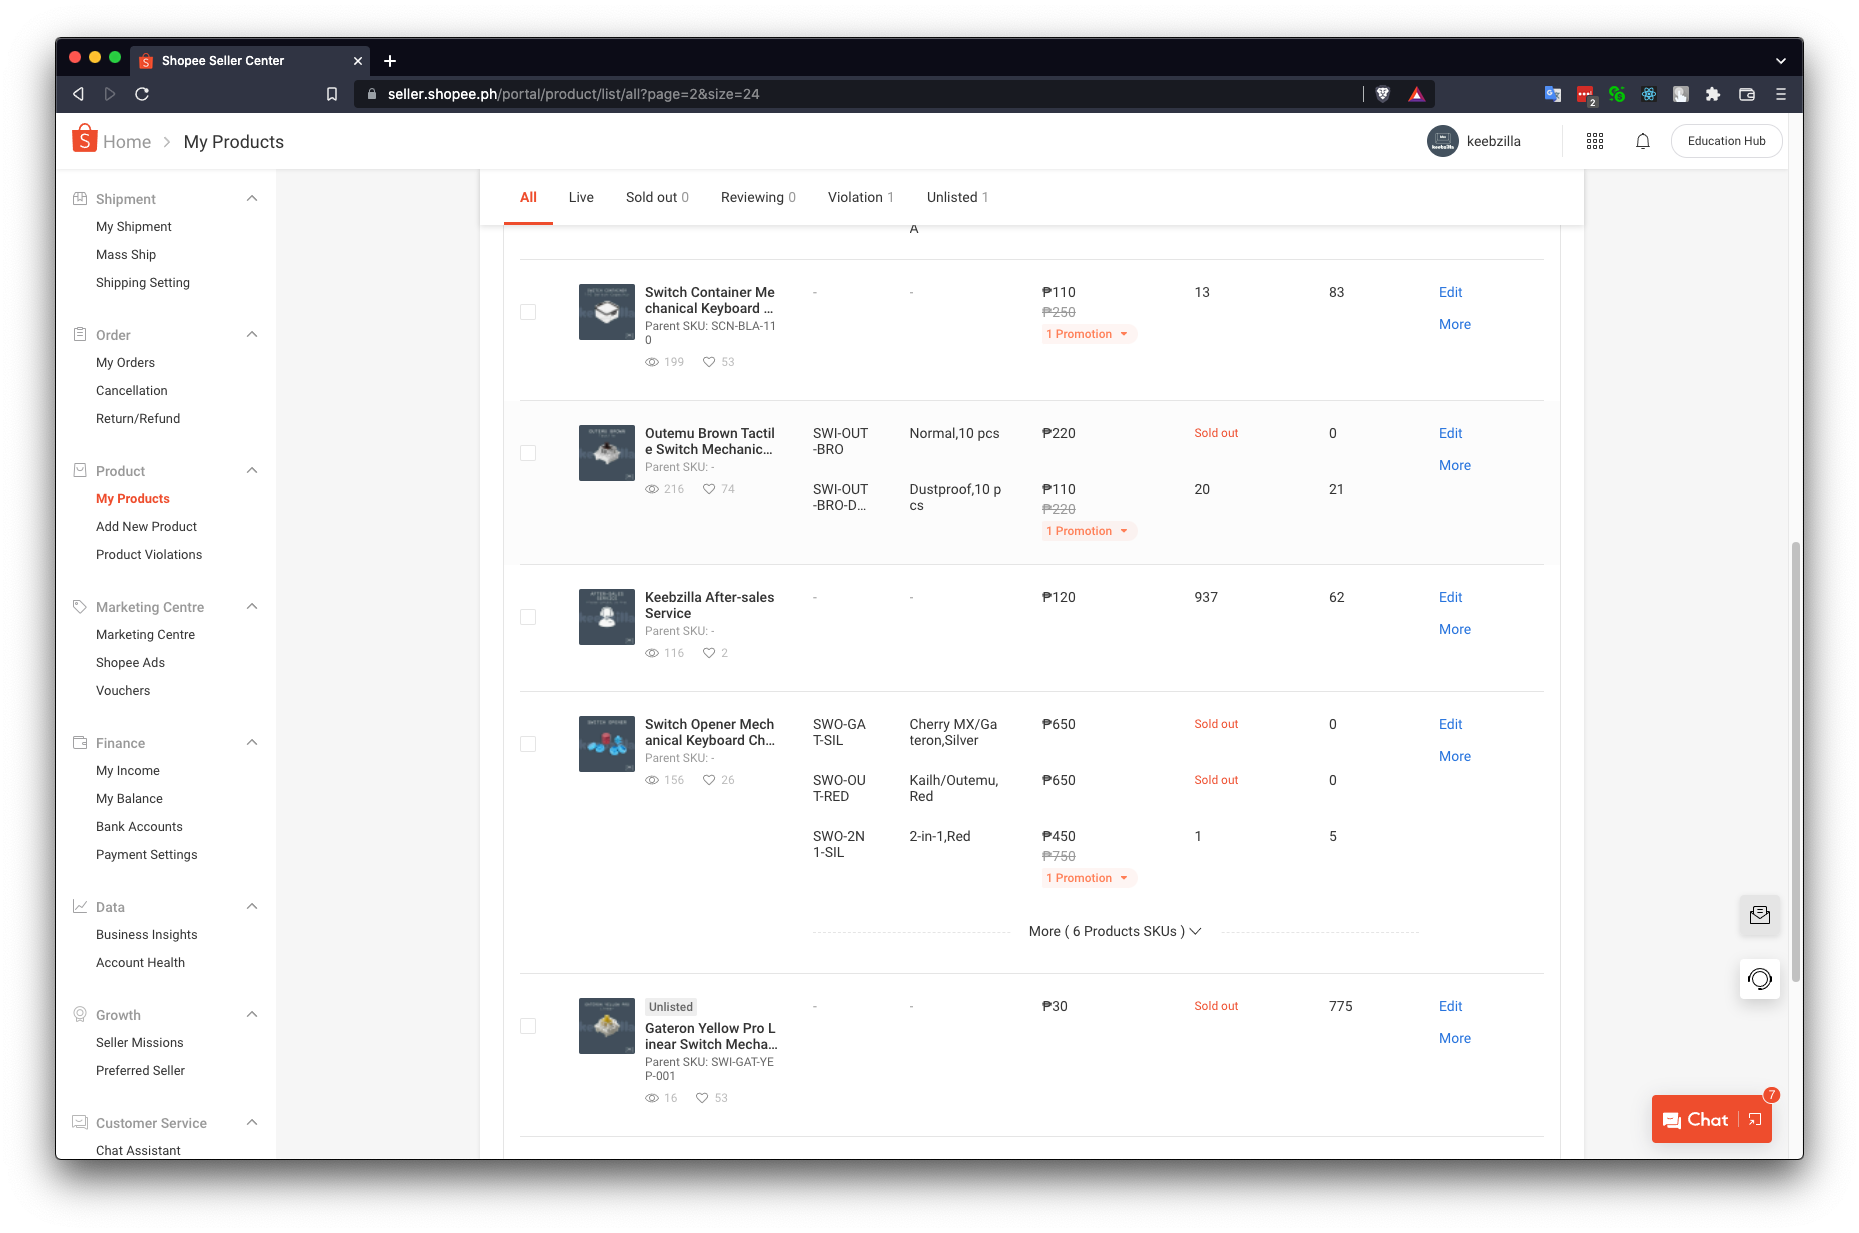1859x1233 pixels.
Task: Switch to the Sold out tab
Action: (657, 197)
